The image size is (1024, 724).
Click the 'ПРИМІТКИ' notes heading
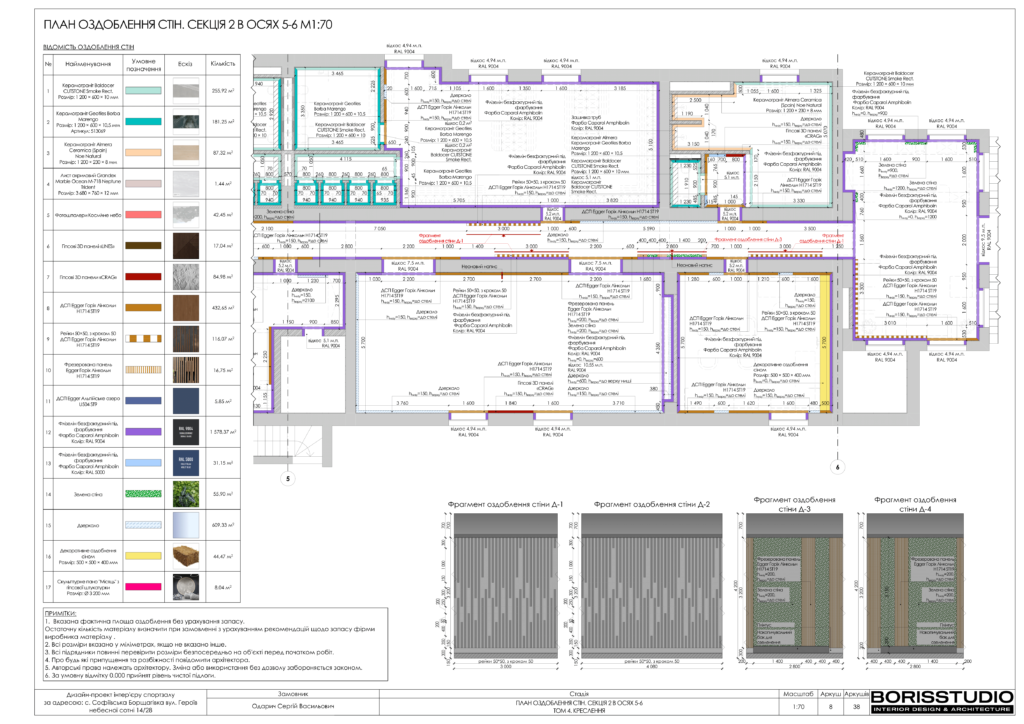pyautogui.click(x=66, y=612)
